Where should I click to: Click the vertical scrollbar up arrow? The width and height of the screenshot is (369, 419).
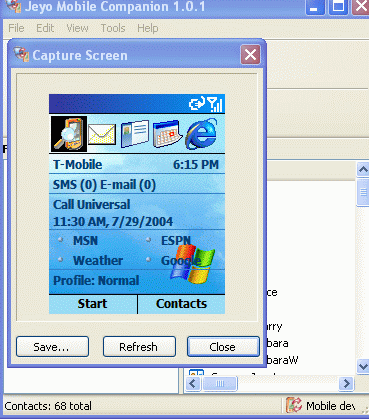coord(363,169)
